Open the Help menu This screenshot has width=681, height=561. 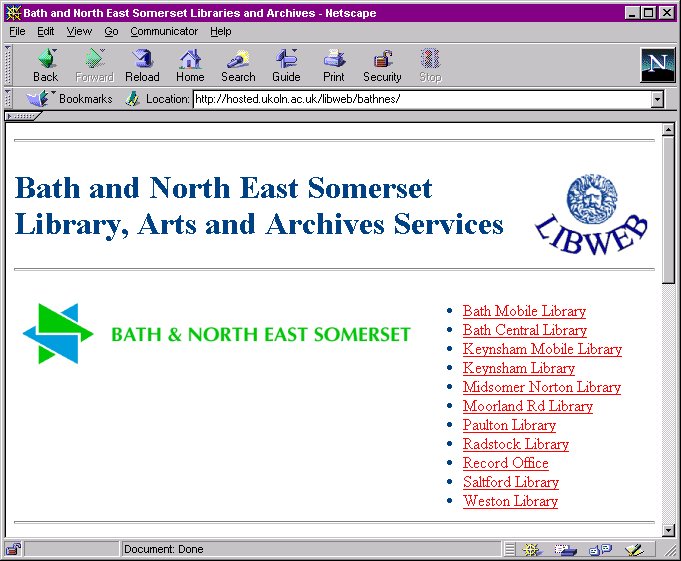tap(221, 31)
